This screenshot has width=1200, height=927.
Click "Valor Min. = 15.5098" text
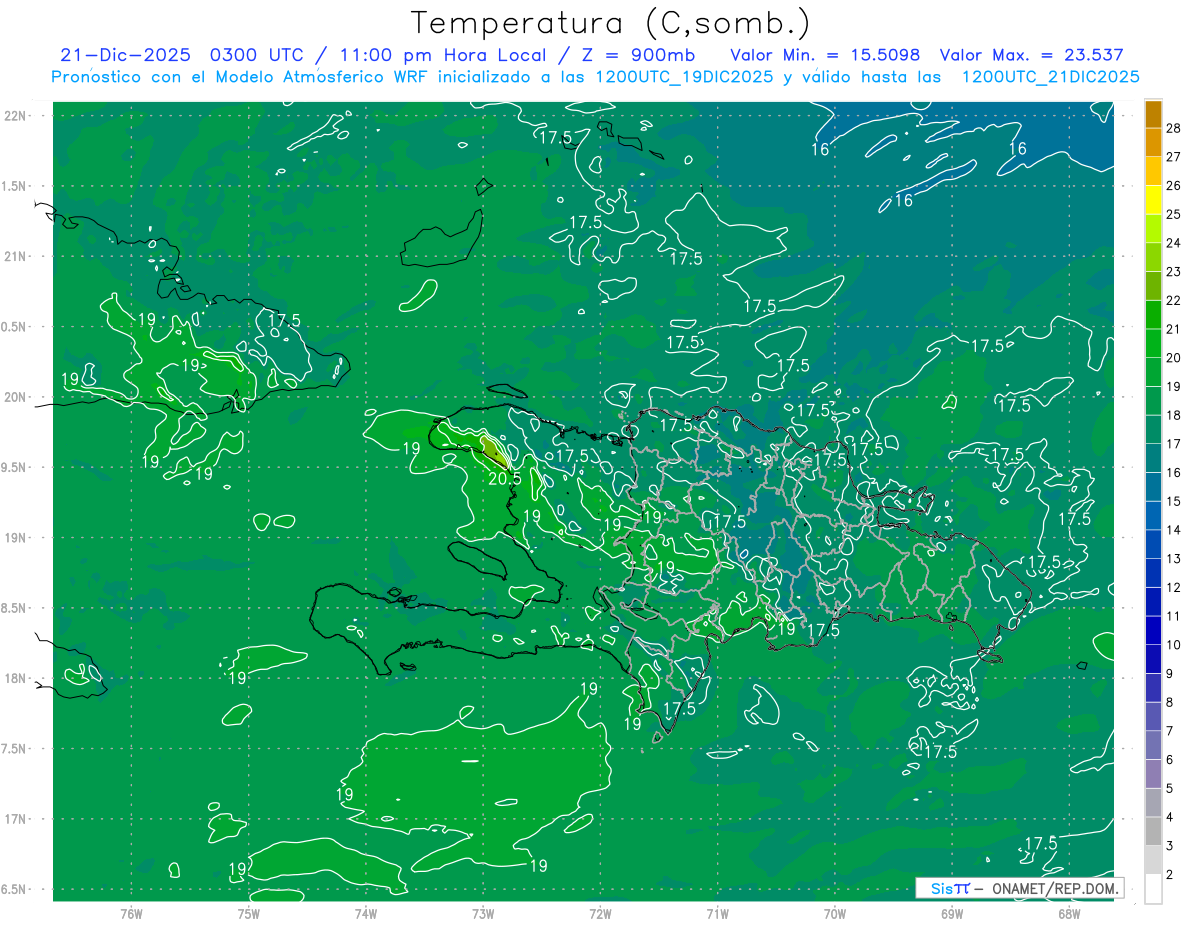click(x=825, y=55)
